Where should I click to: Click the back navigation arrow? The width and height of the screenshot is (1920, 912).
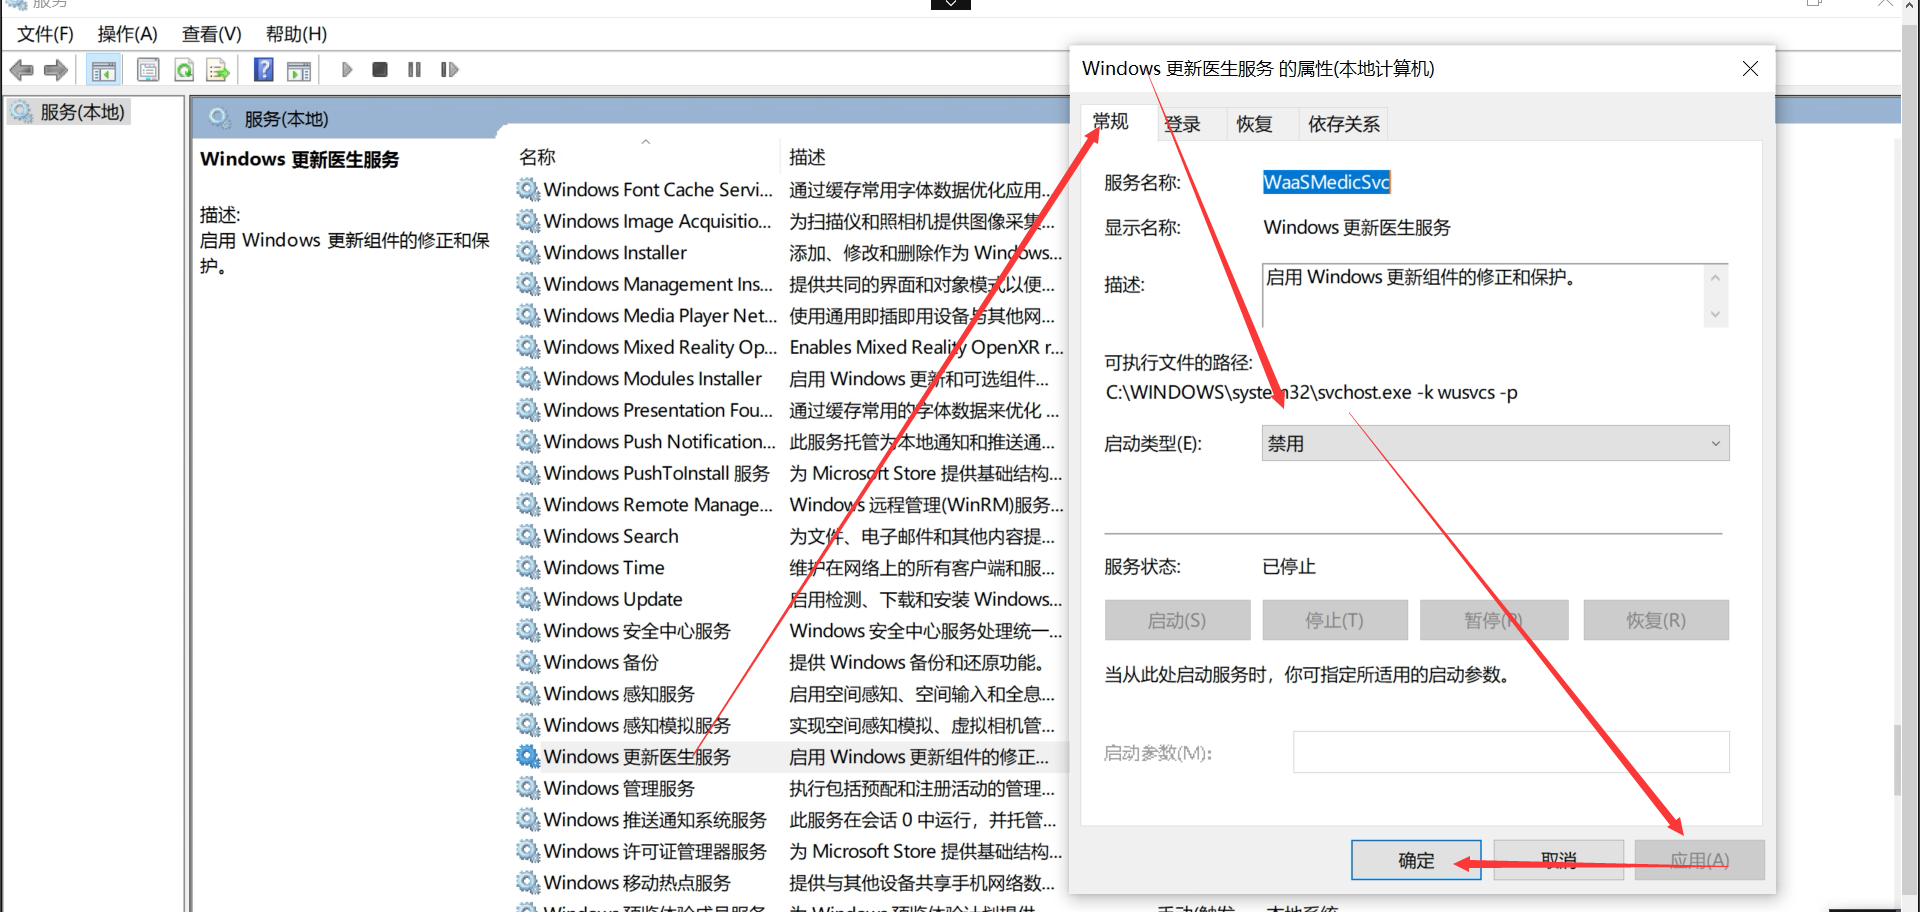20,69
